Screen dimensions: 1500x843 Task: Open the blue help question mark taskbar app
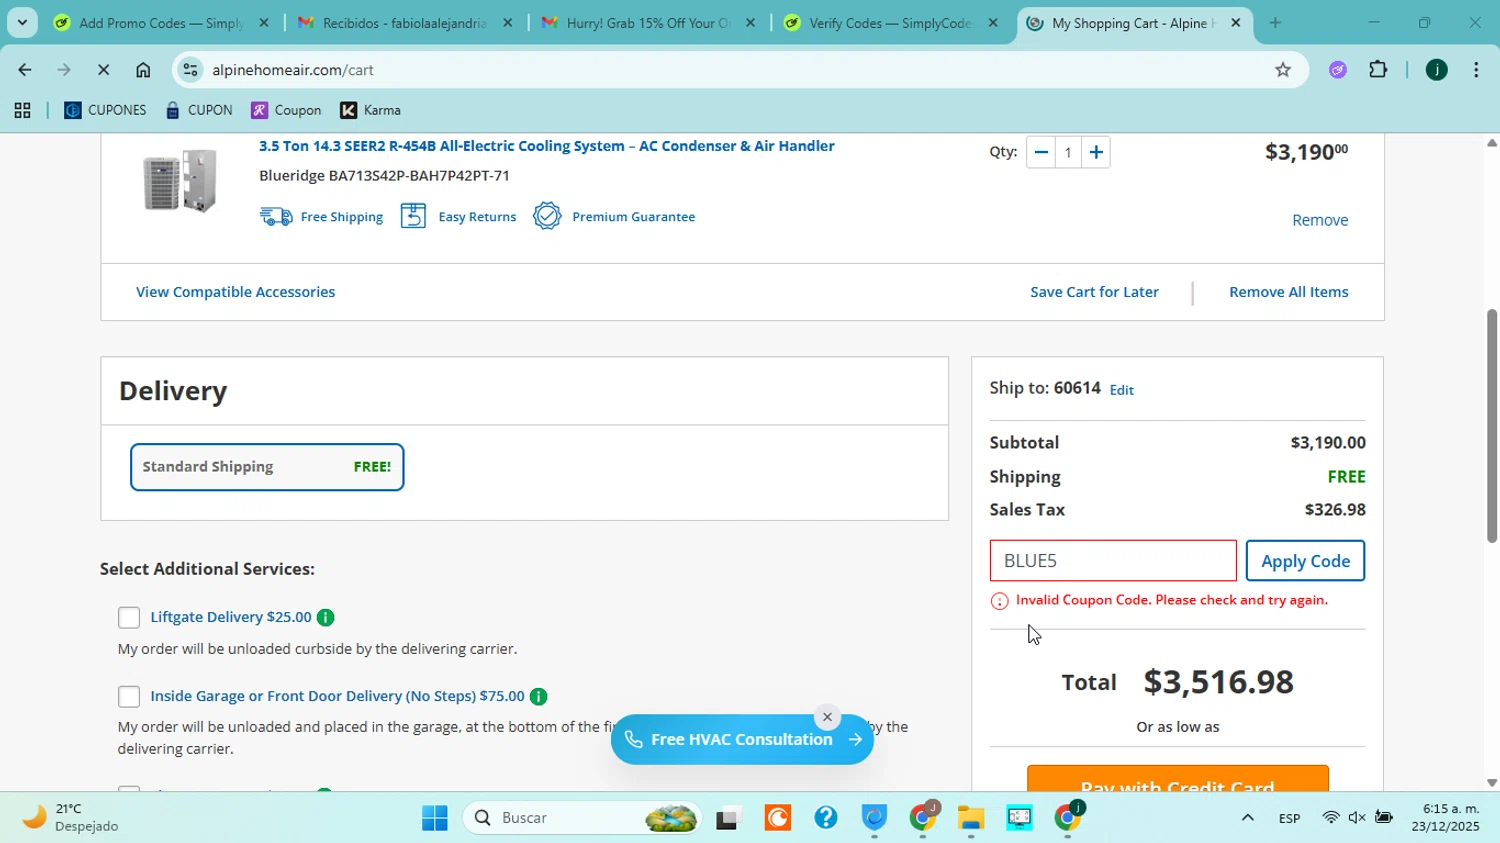click(x=826, y=819)
